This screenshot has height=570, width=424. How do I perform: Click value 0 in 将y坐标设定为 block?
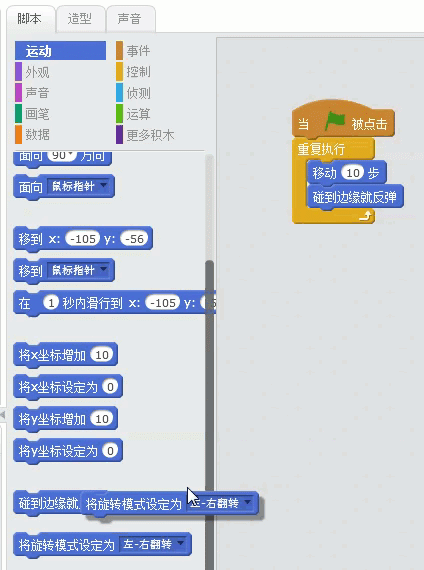coord(110,451)
